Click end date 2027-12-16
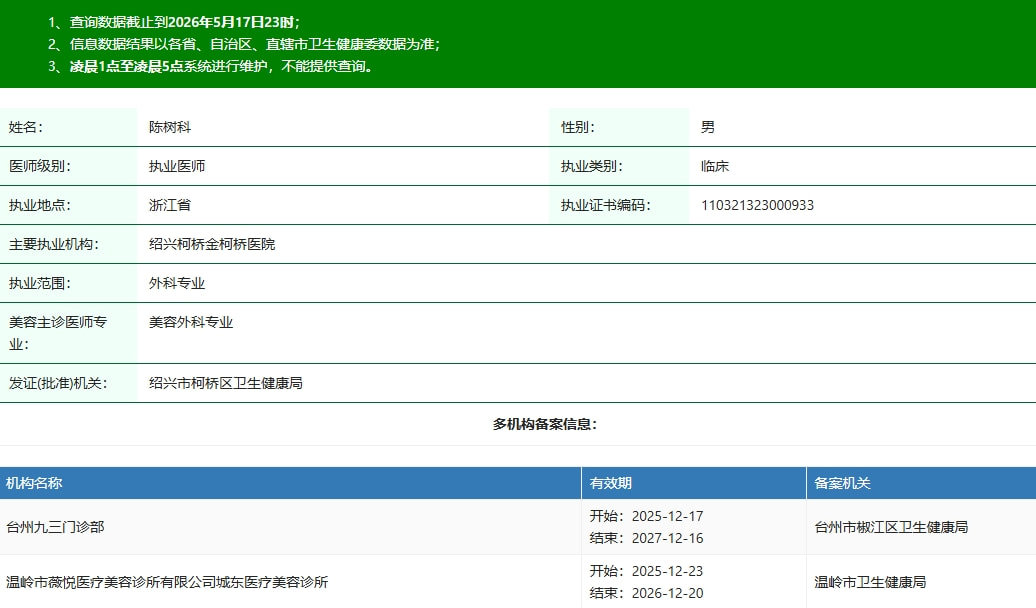 [667, 538]
